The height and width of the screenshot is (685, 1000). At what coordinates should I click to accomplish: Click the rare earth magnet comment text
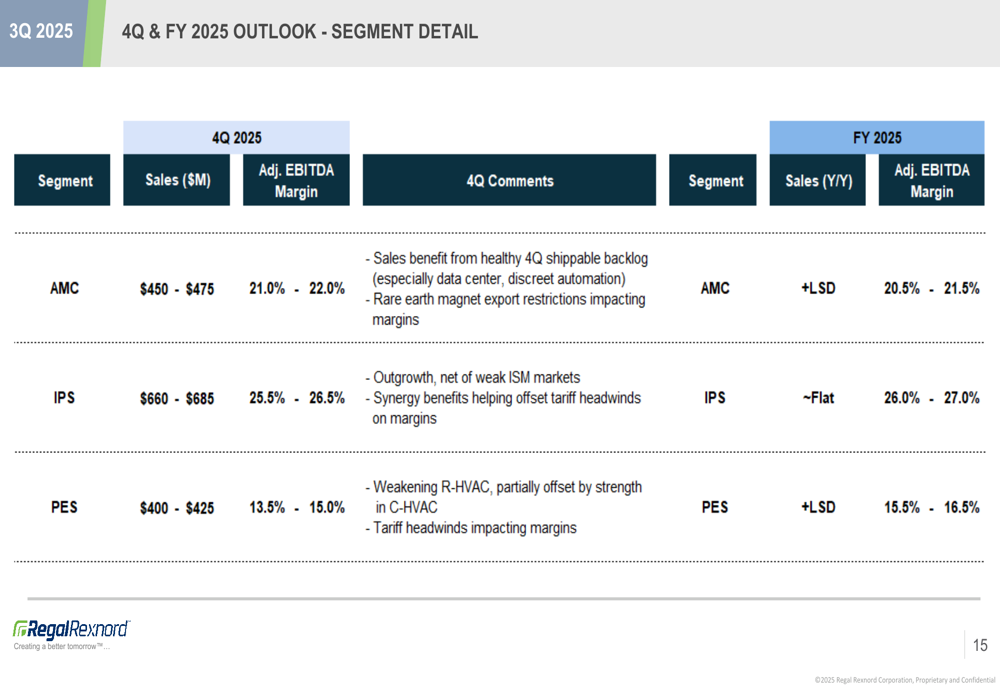point(509,300)
